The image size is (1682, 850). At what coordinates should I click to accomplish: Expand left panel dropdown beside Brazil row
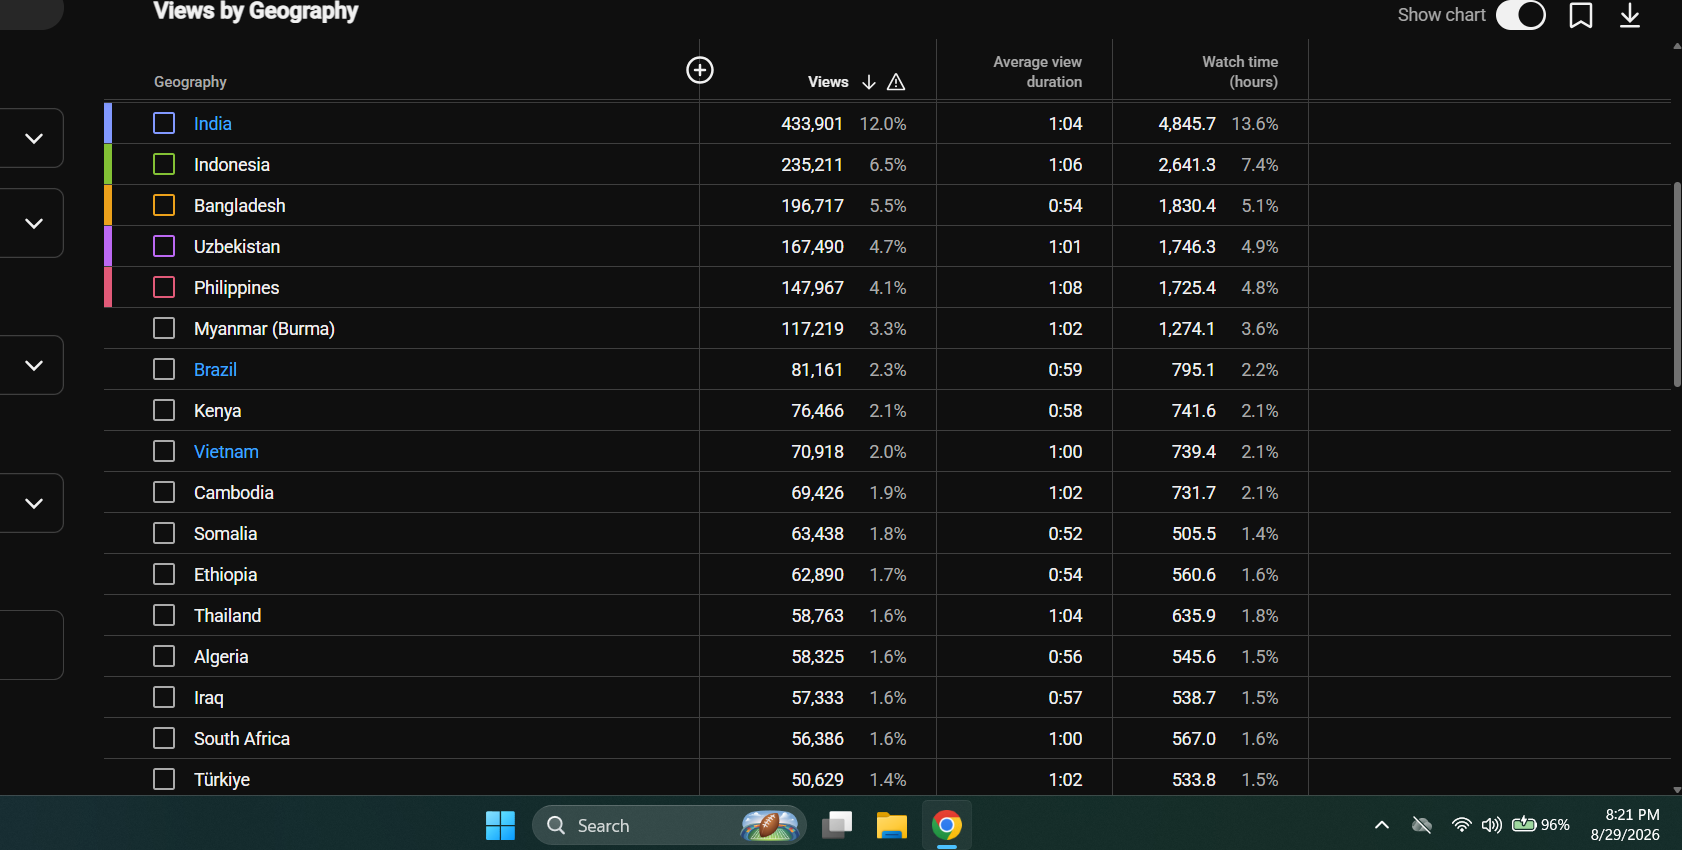click(x=32, y=365)
